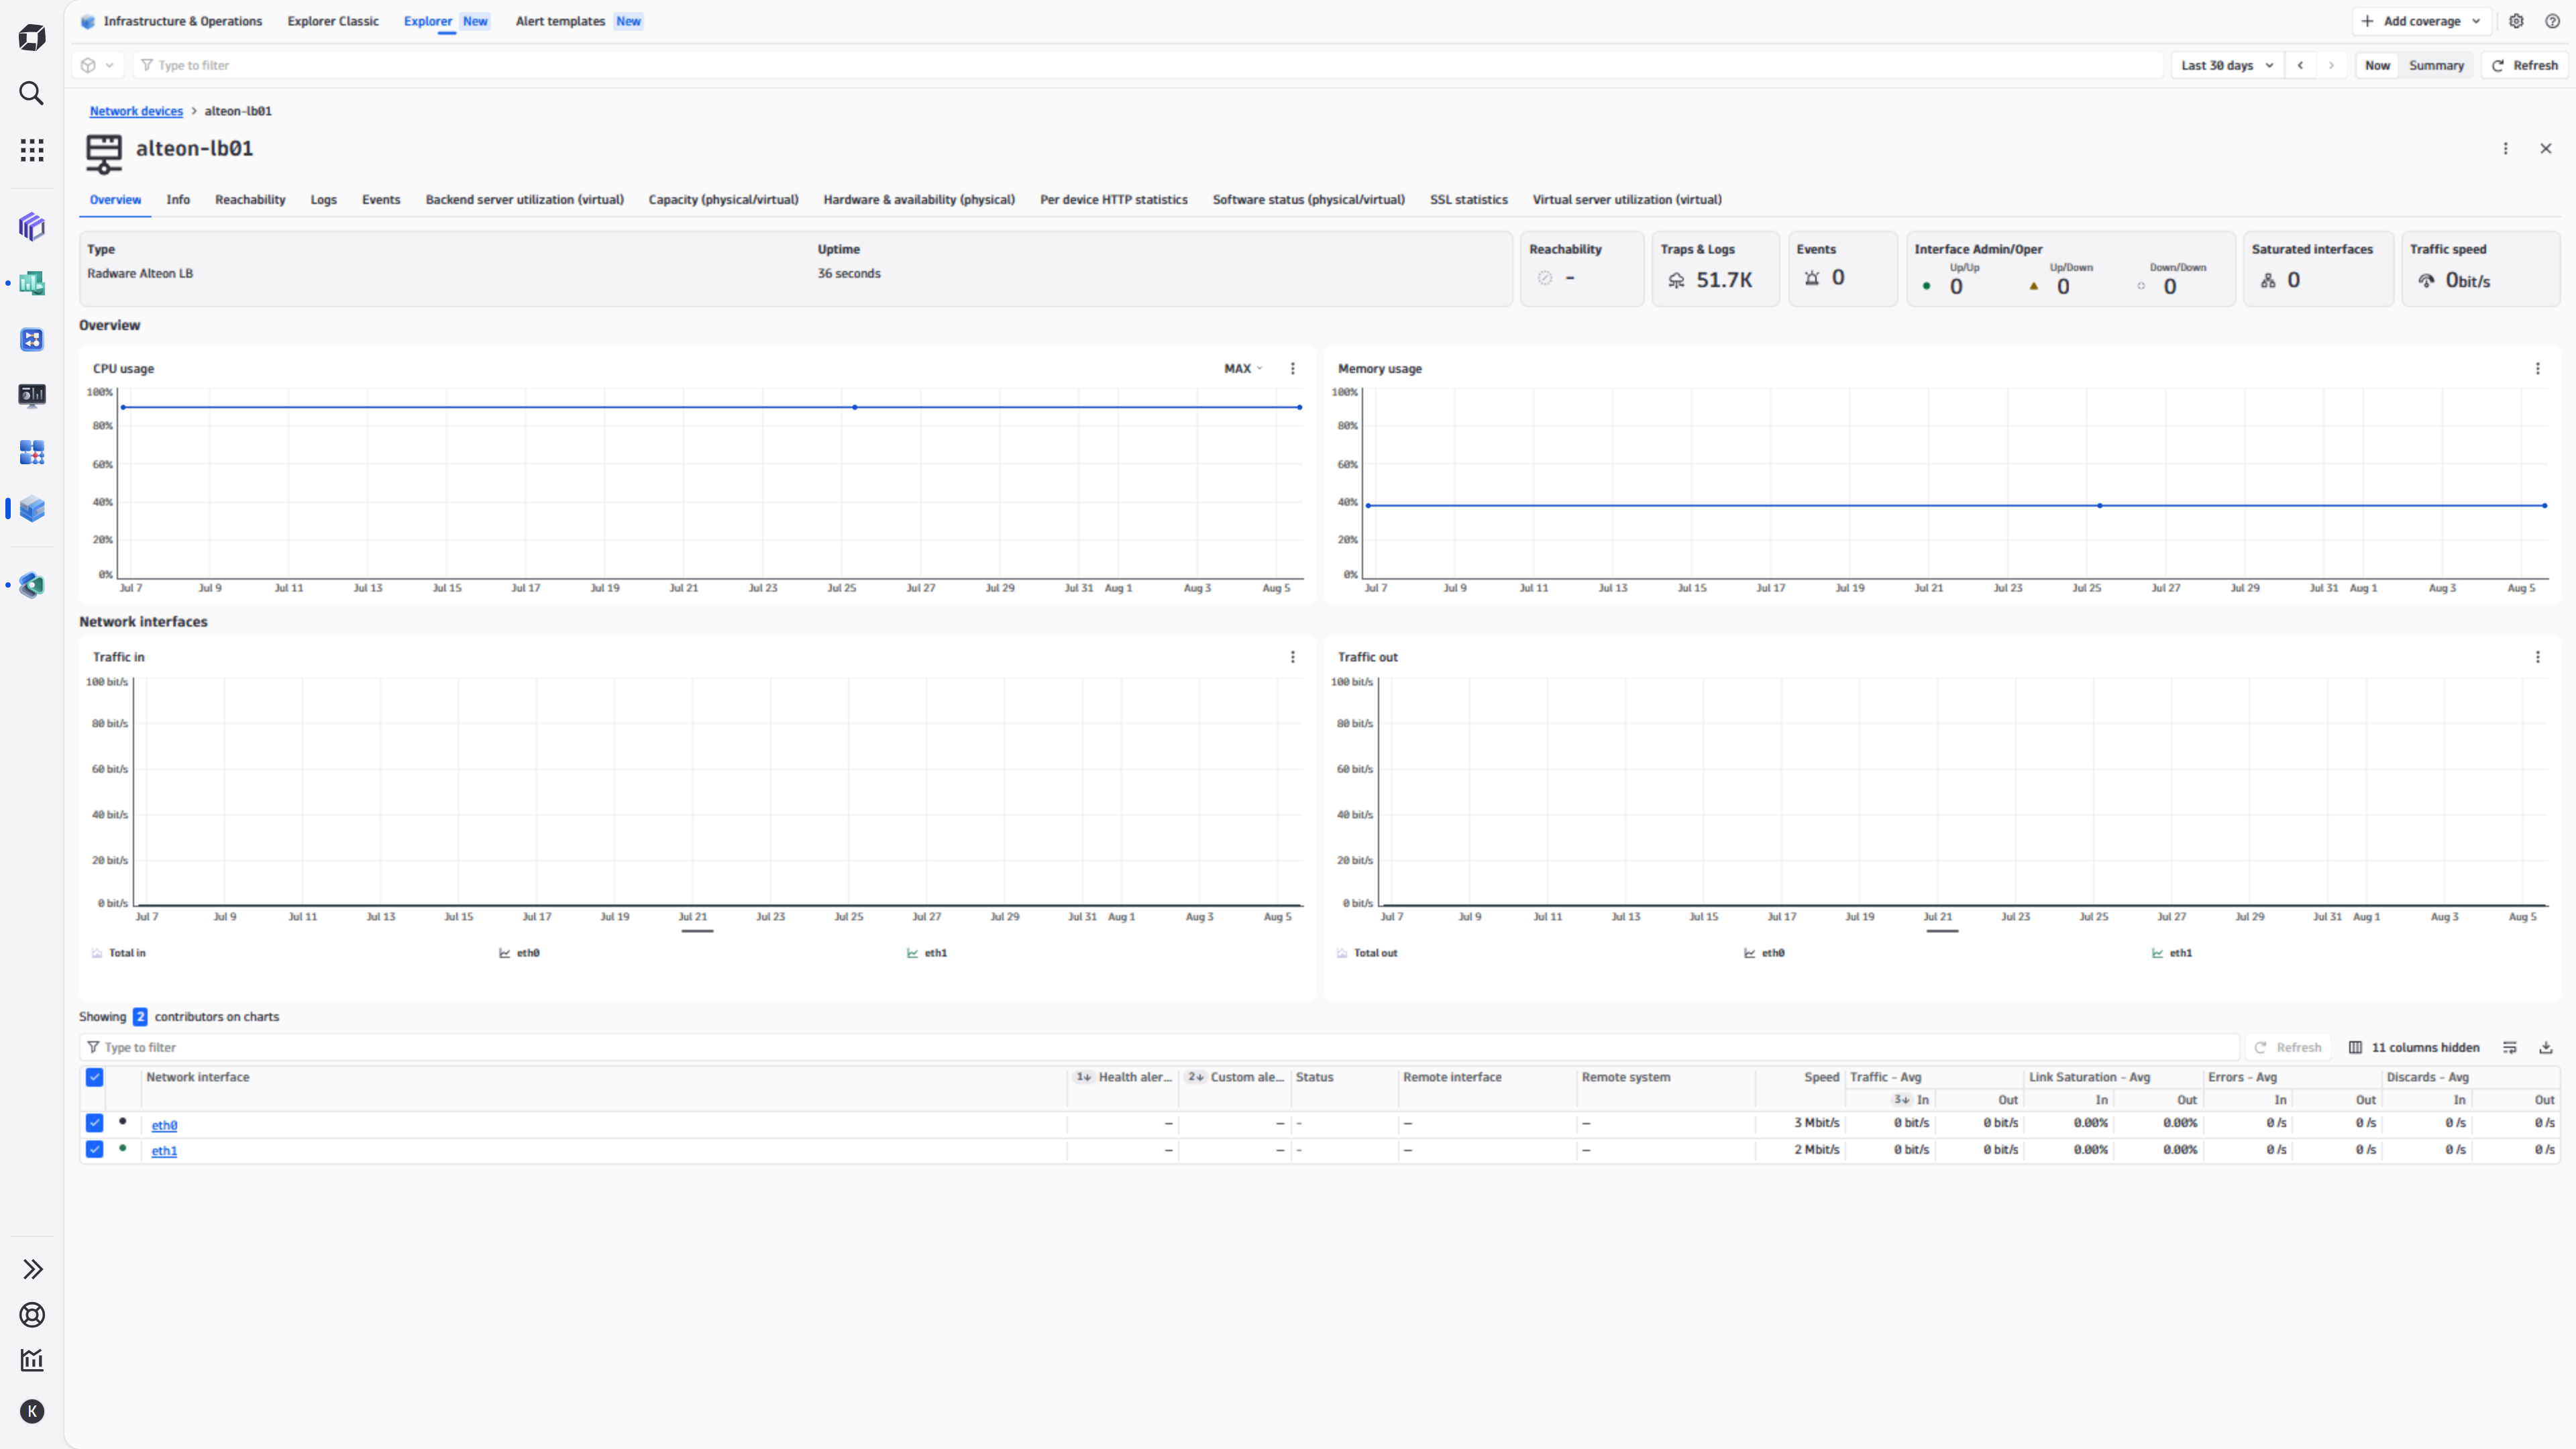The height and width of the screenshot is (1449, 2576).
Task: Toggle line wrapping in the interface table
Action: click(2510, 1047)
